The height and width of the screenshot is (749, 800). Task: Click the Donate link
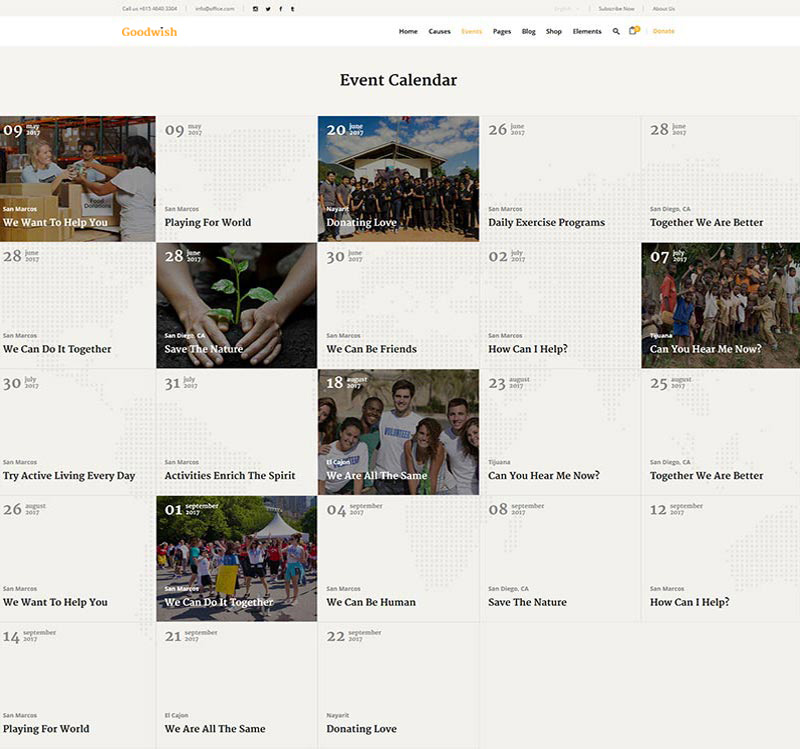[x=664, y=31]
